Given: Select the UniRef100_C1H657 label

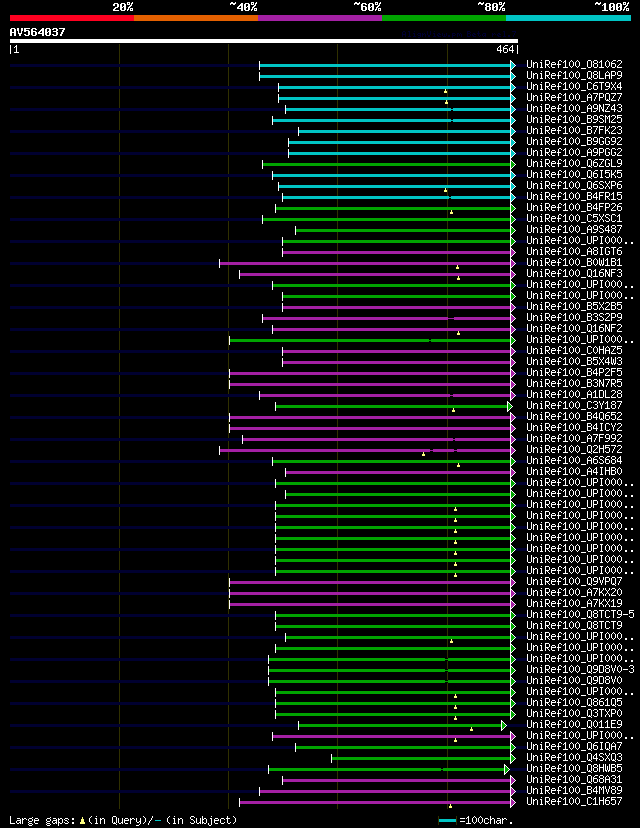Looking at the screenshot, I should click(x=574, y=801).
